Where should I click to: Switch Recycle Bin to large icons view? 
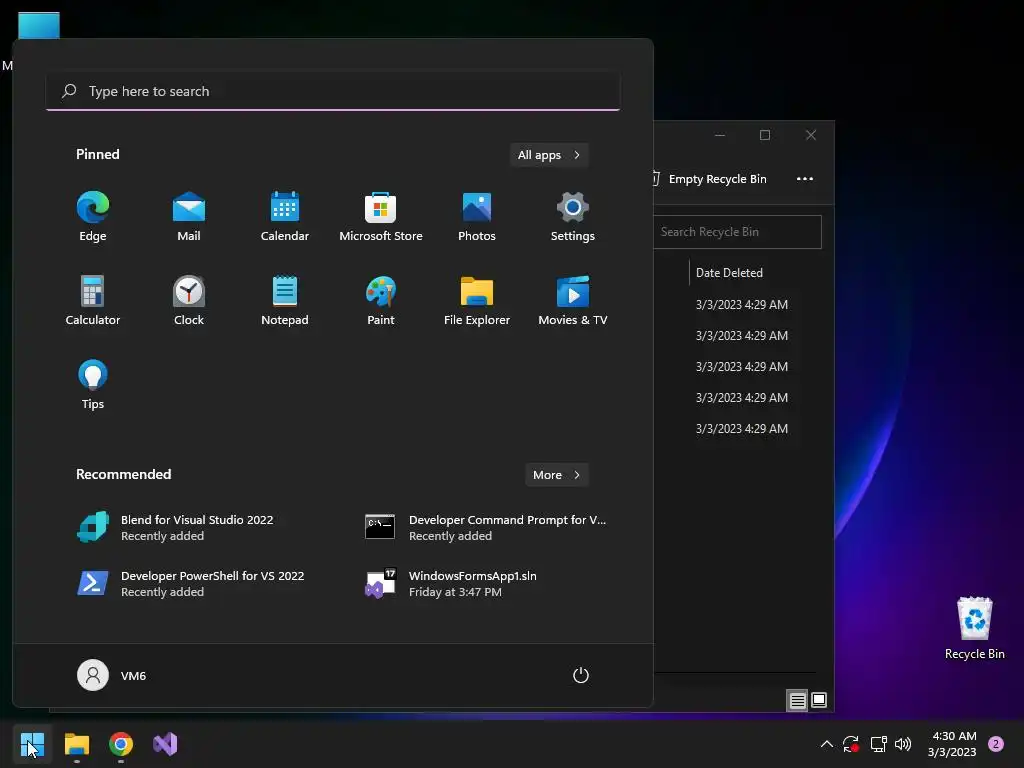[x=819, y=701]
